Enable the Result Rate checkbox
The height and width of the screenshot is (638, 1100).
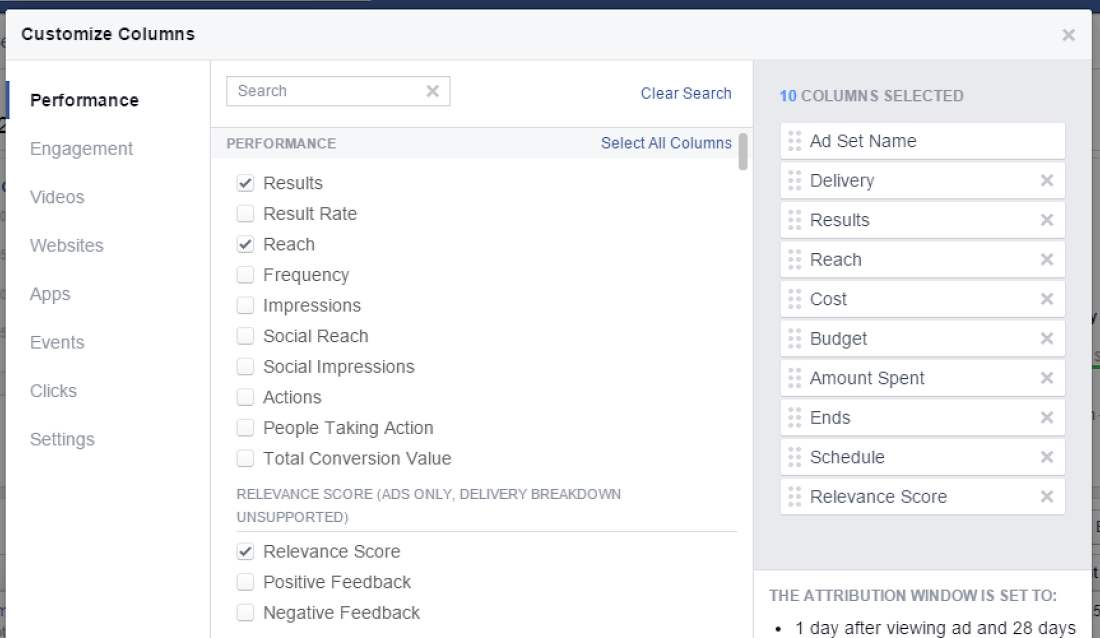pos(245,213)
